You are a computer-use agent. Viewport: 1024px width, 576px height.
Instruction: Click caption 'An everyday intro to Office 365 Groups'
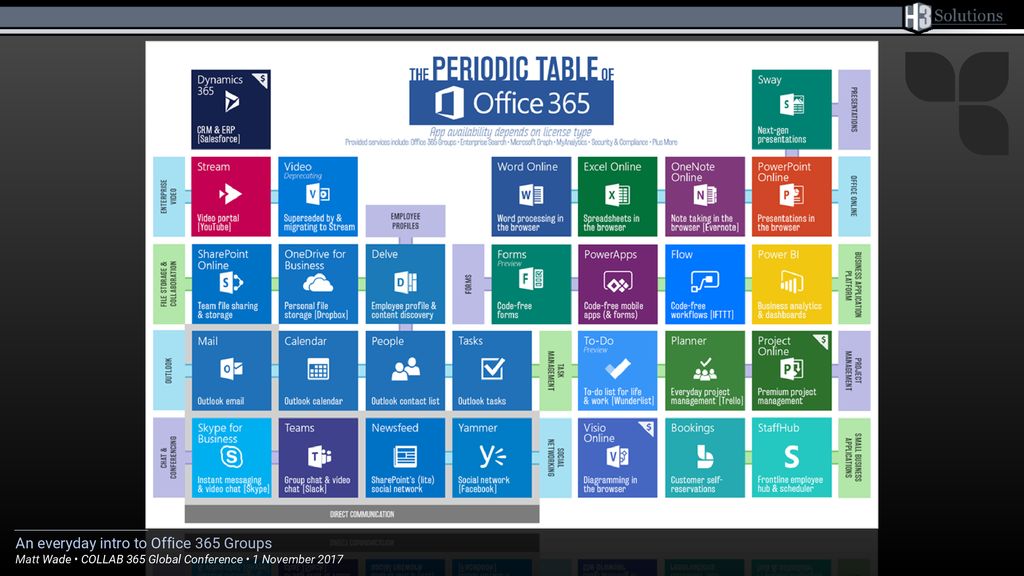[x=144, y=543]
